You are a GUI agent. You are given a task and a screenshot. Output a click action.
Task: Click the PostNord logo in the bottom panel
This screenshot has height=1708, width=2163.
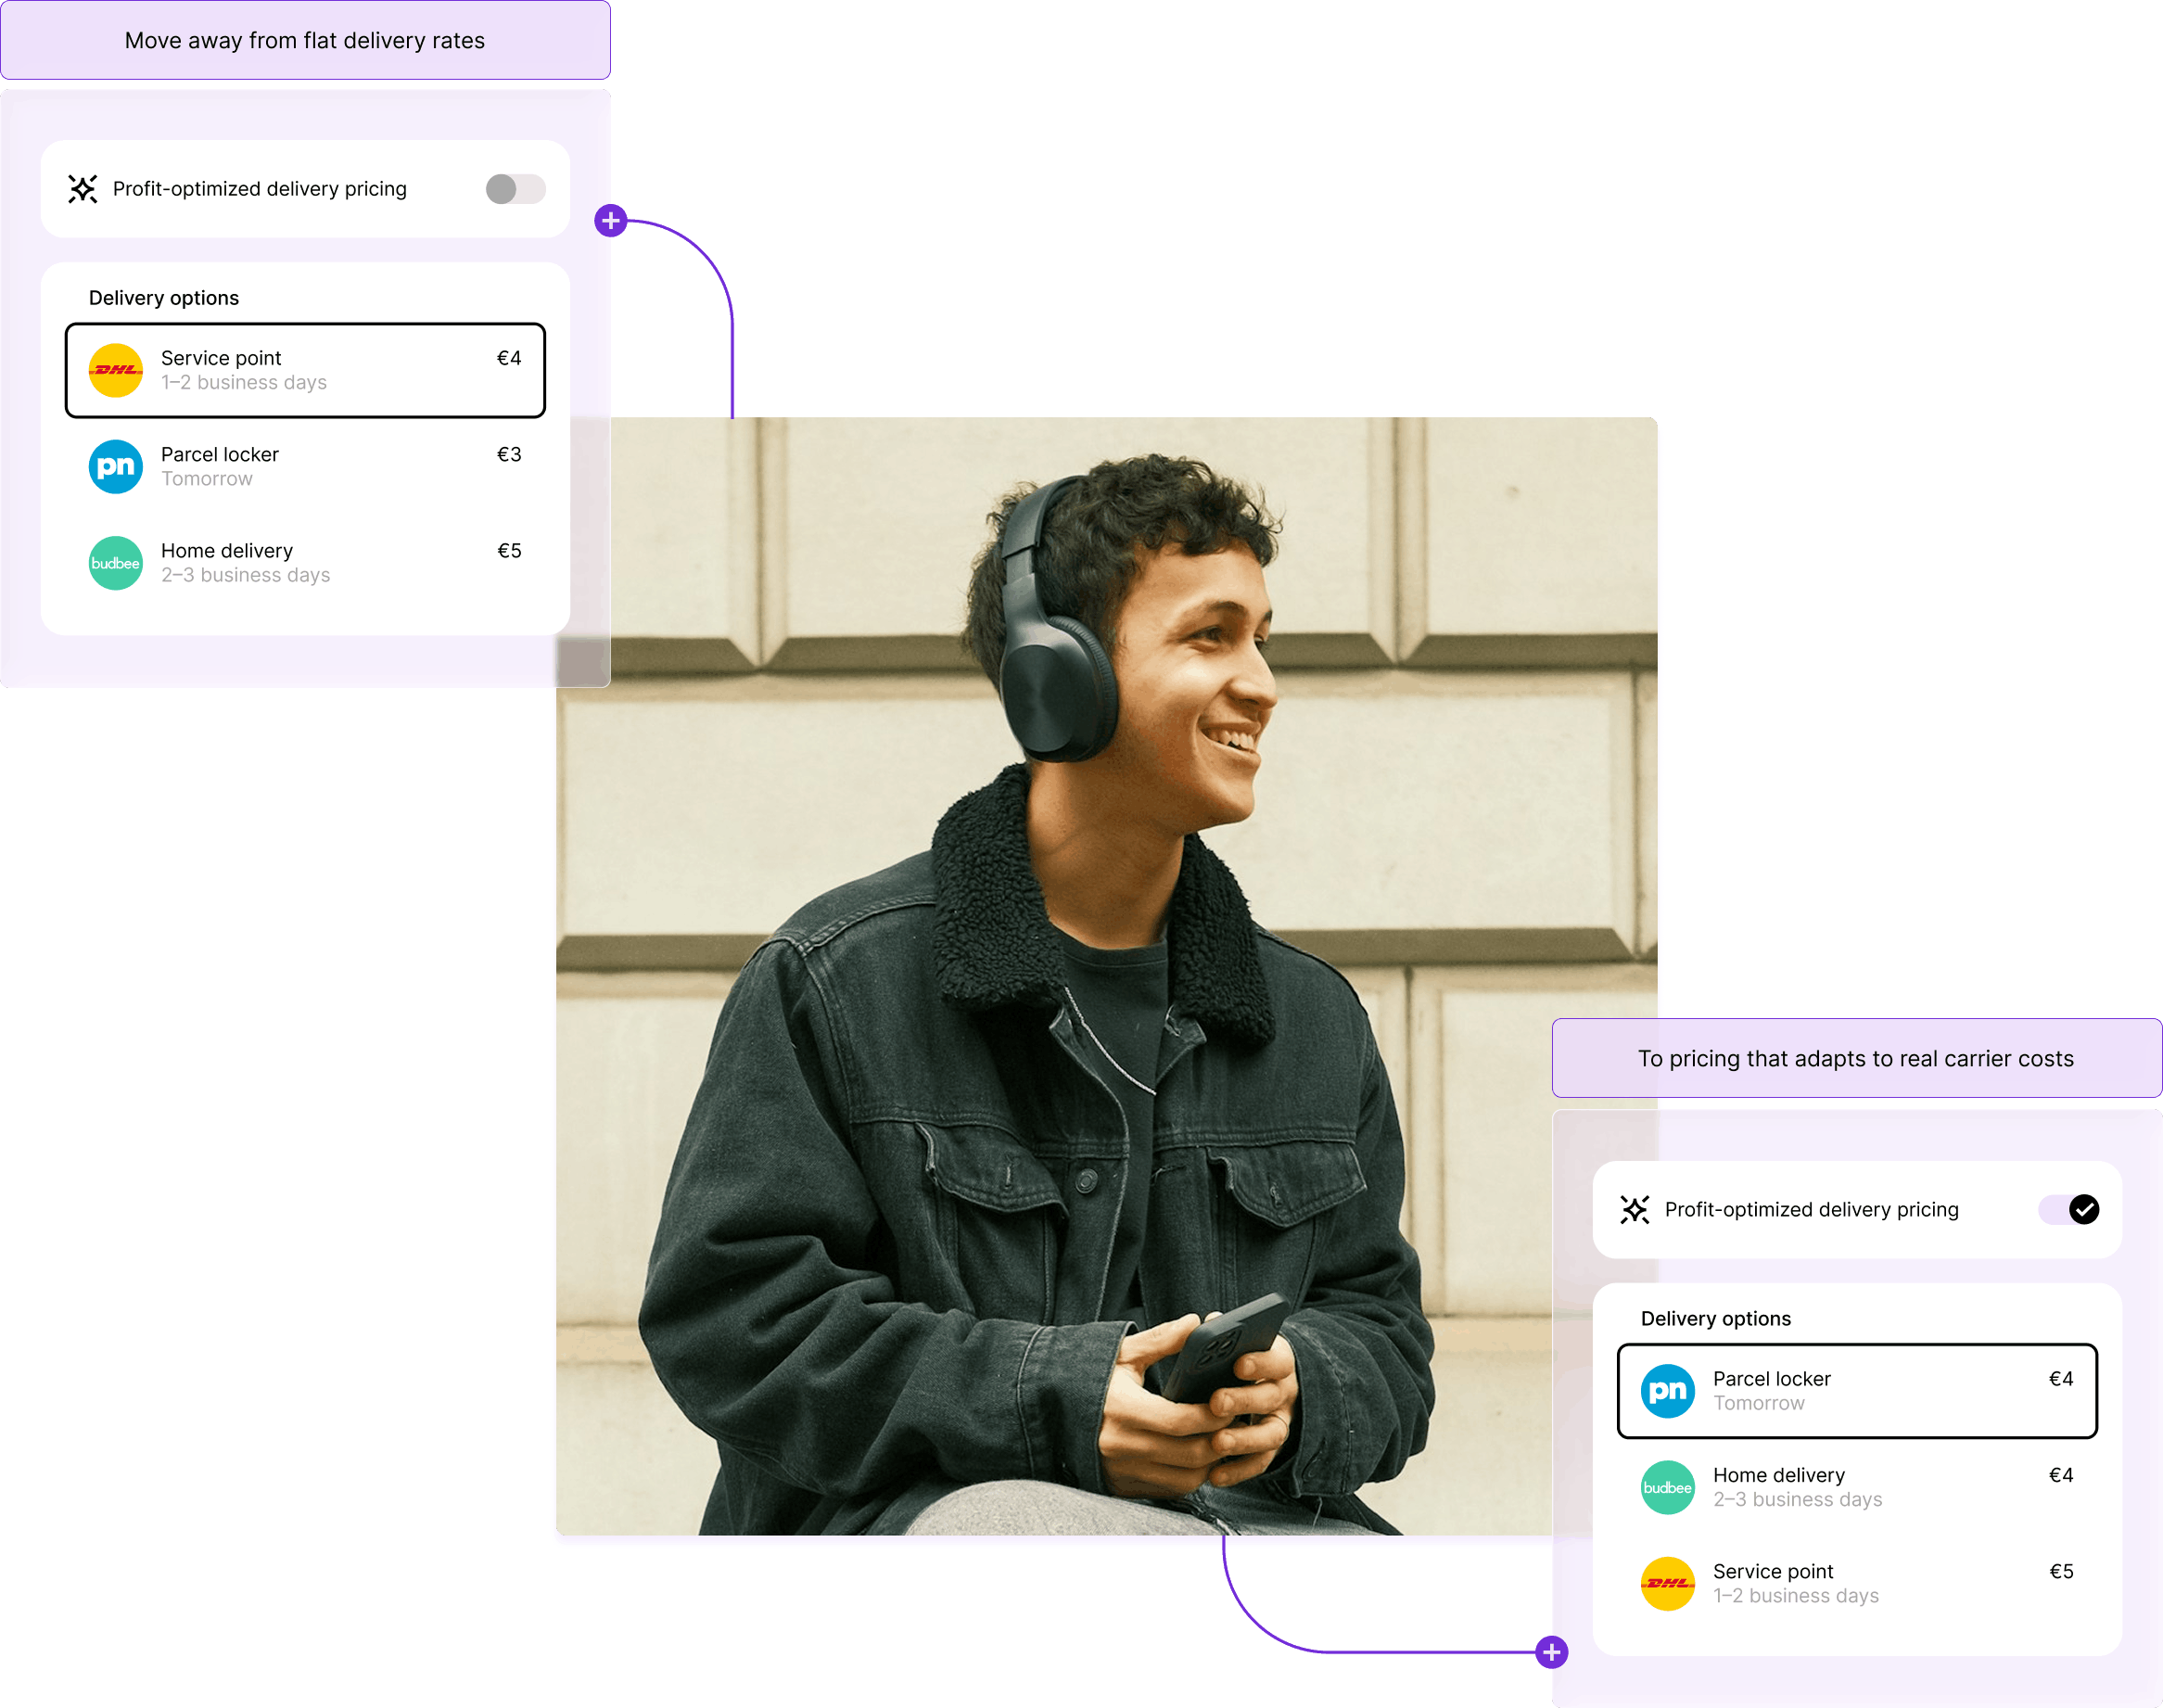[1667, 1391]
